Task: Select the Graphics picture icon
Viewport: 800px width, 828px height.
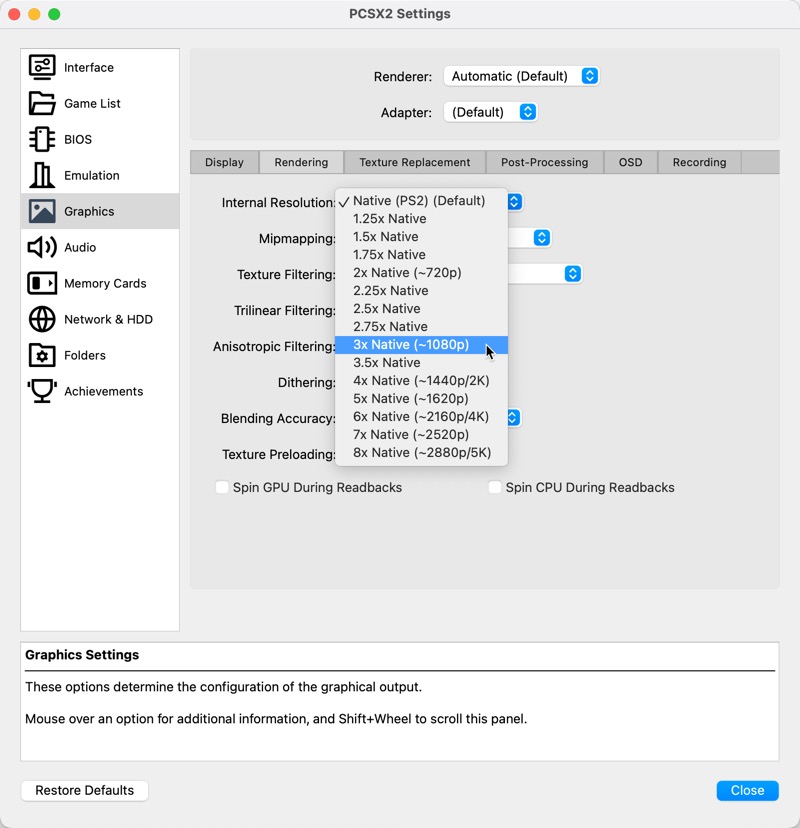Action: click(42, 211)
